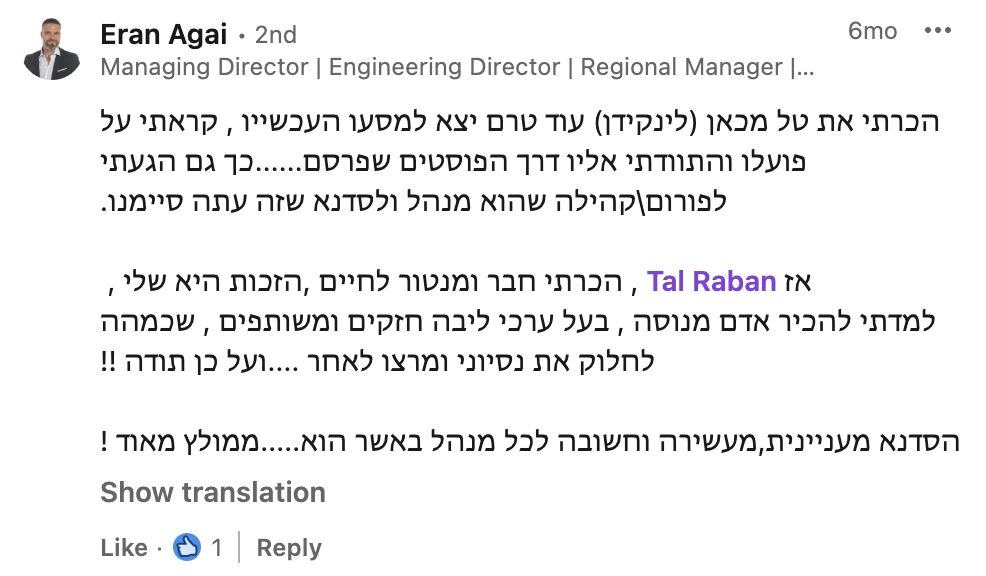
Task: Click "Managing Director" in the headline
Action: click(205, 68)
